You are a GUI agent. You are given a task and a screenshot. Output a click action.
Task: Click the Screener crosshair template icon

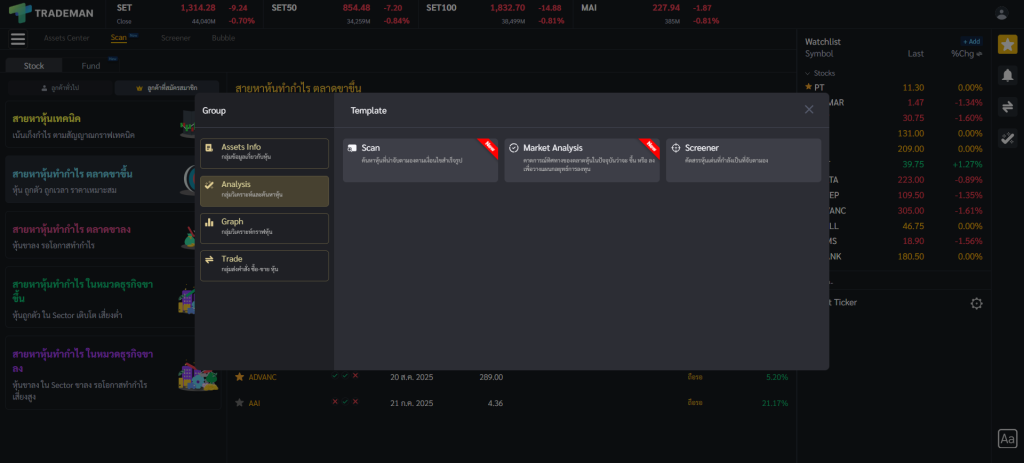[x=676, y=148]
